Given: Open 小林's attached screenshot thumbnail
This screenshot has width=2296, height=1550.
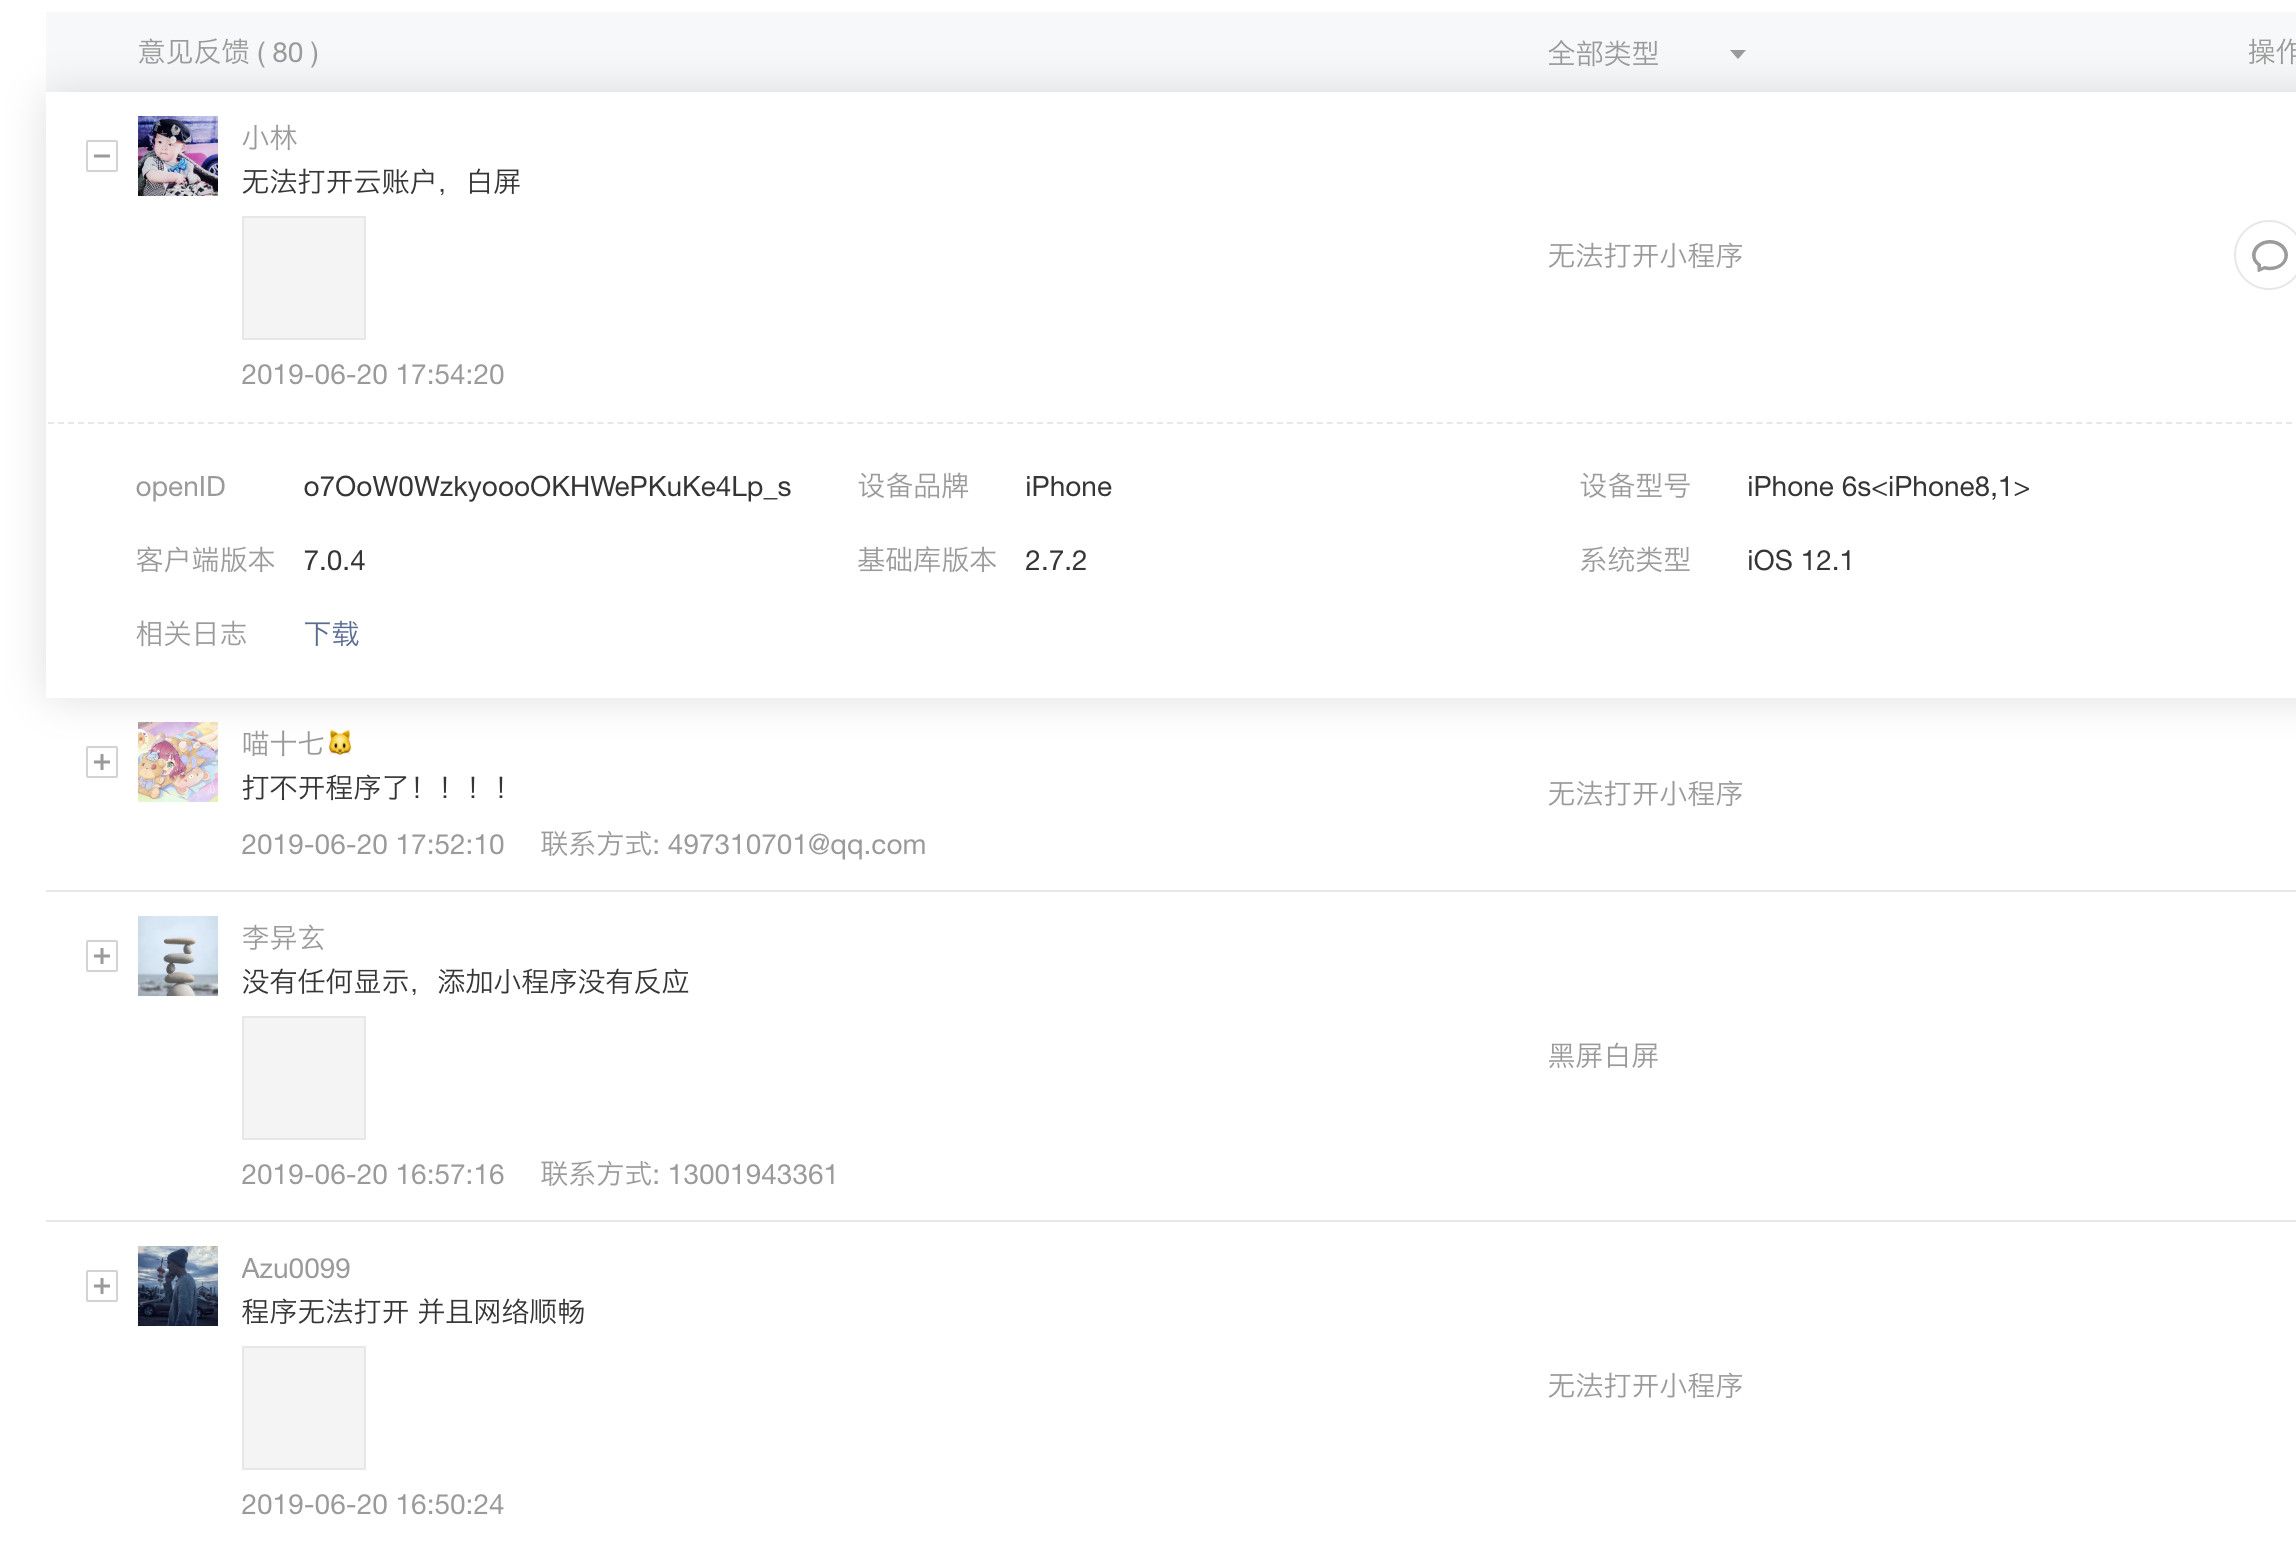Looking at the screenshot, I should tap(304, 278).
